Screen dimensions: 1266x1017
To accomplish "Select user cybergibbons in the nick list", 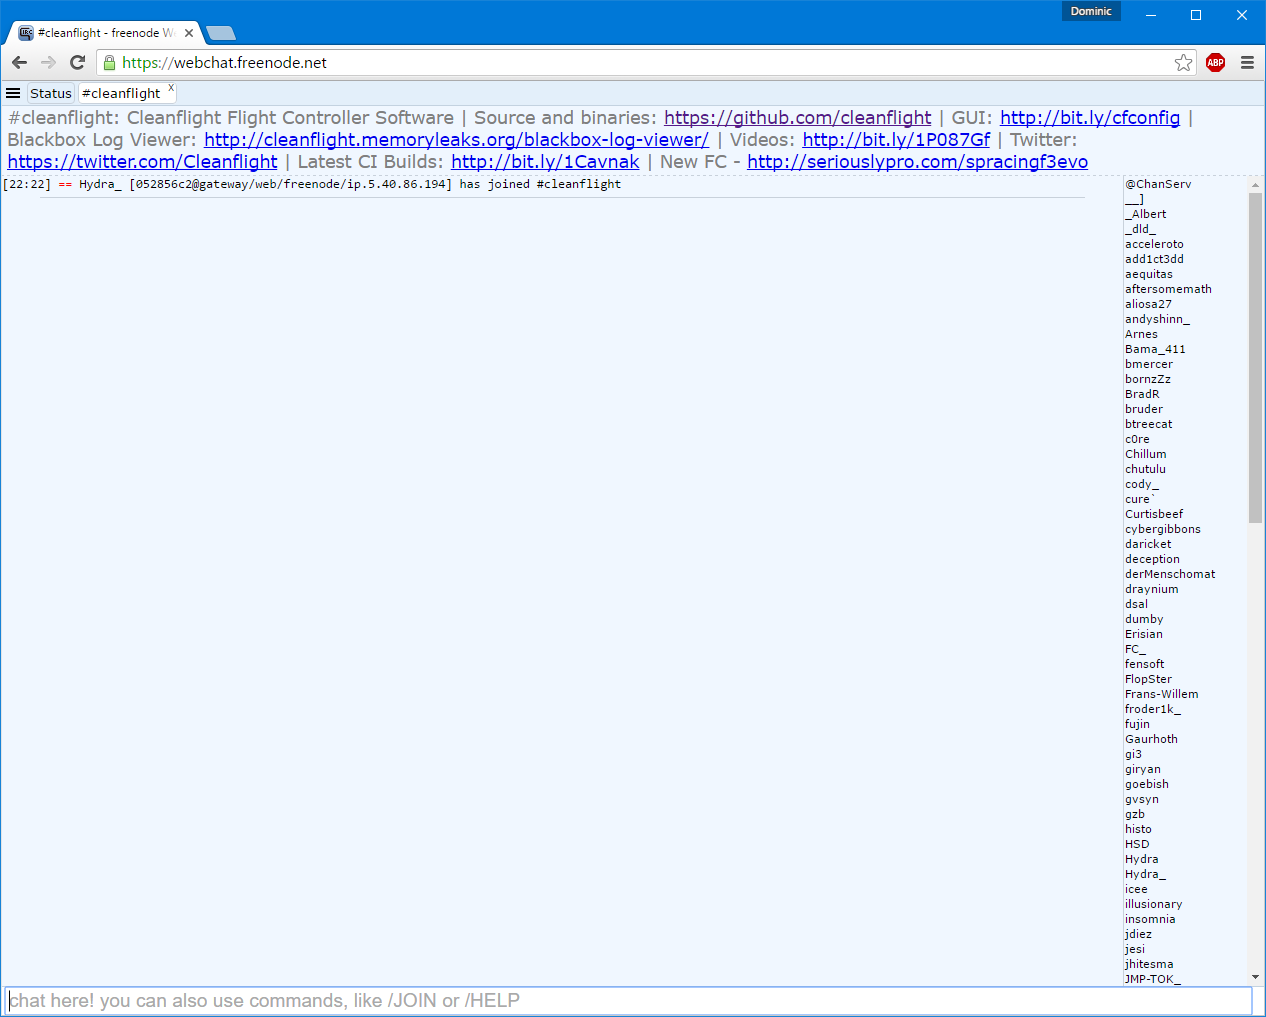I will point(1163,529).
